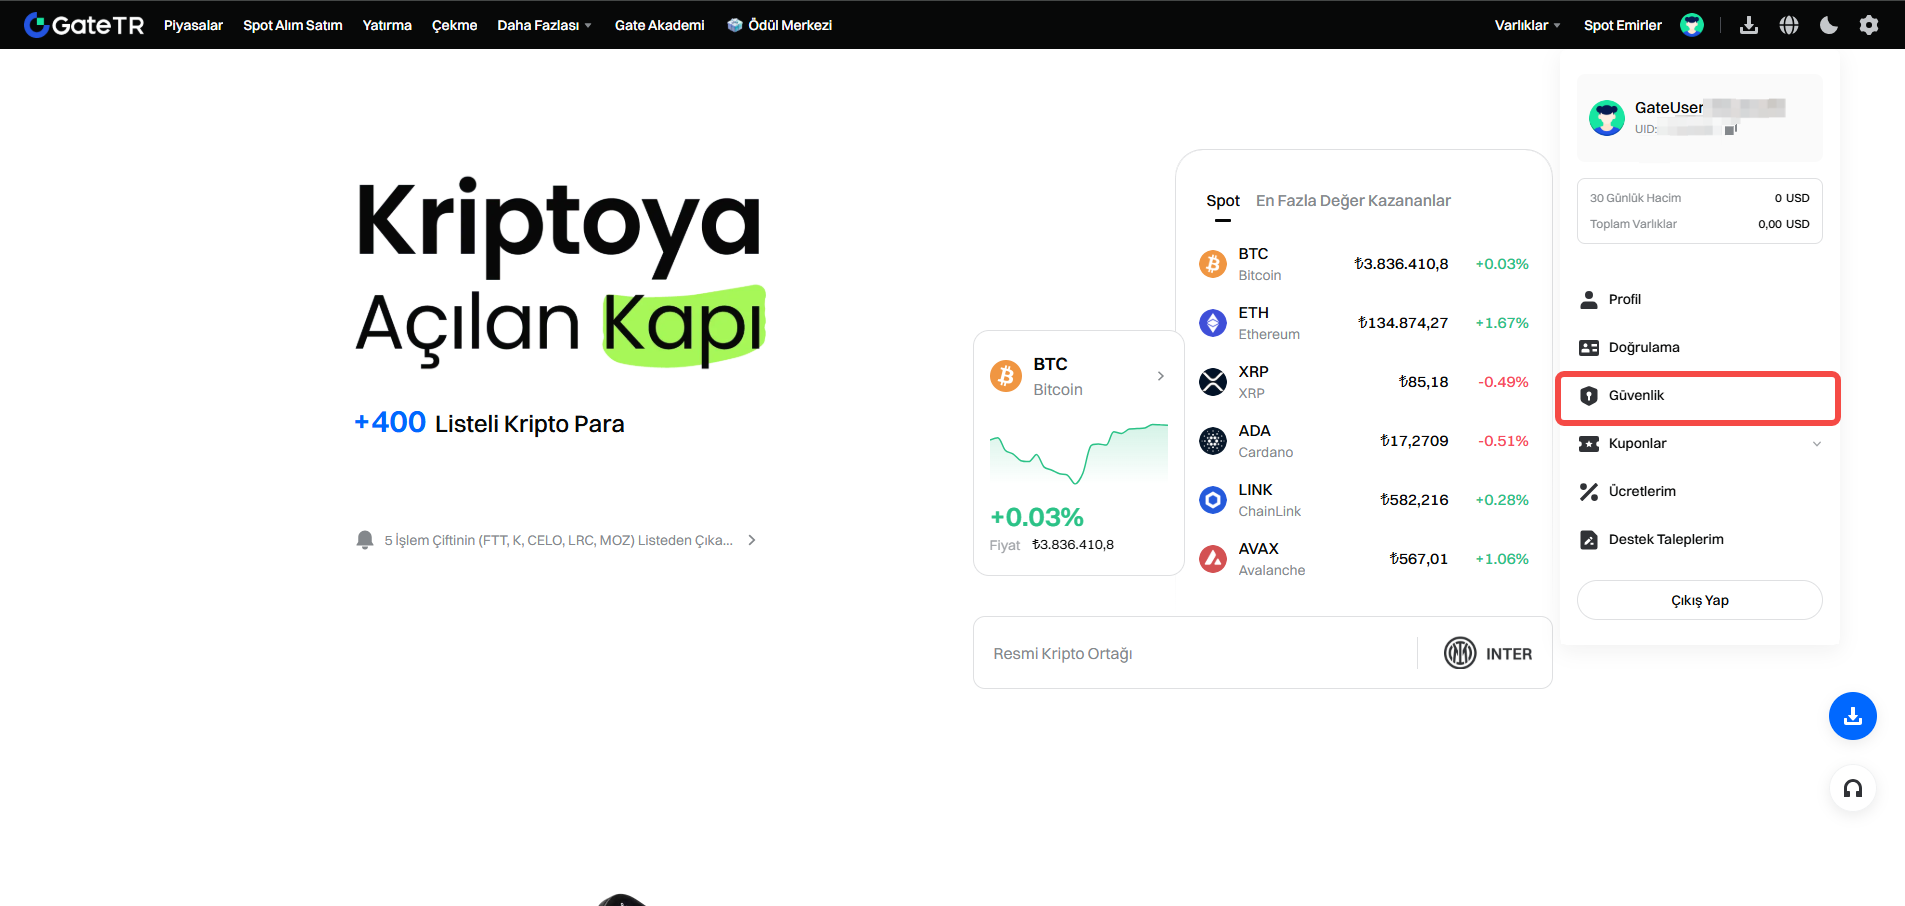Click the blue floating download button
The image size is (1905, 906).
pos(1852,716)
